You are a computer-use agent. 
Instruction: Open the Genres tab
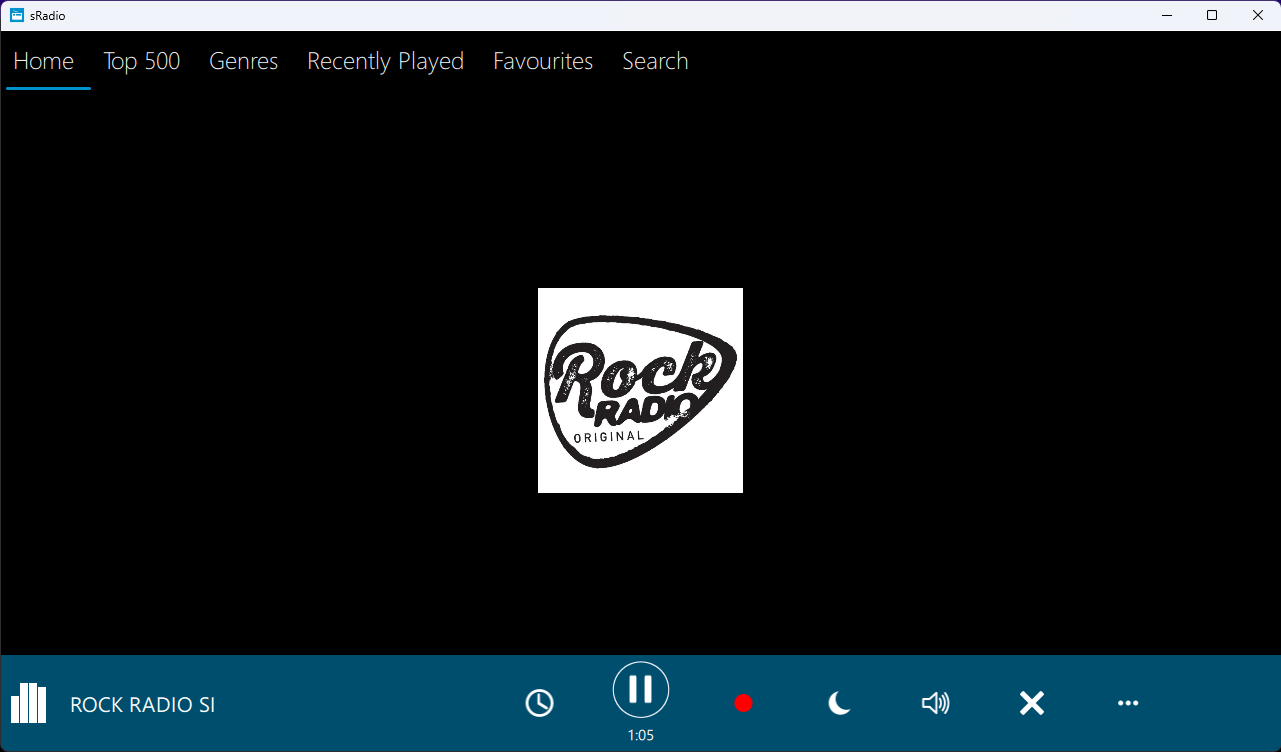click(x=243, y=61)
